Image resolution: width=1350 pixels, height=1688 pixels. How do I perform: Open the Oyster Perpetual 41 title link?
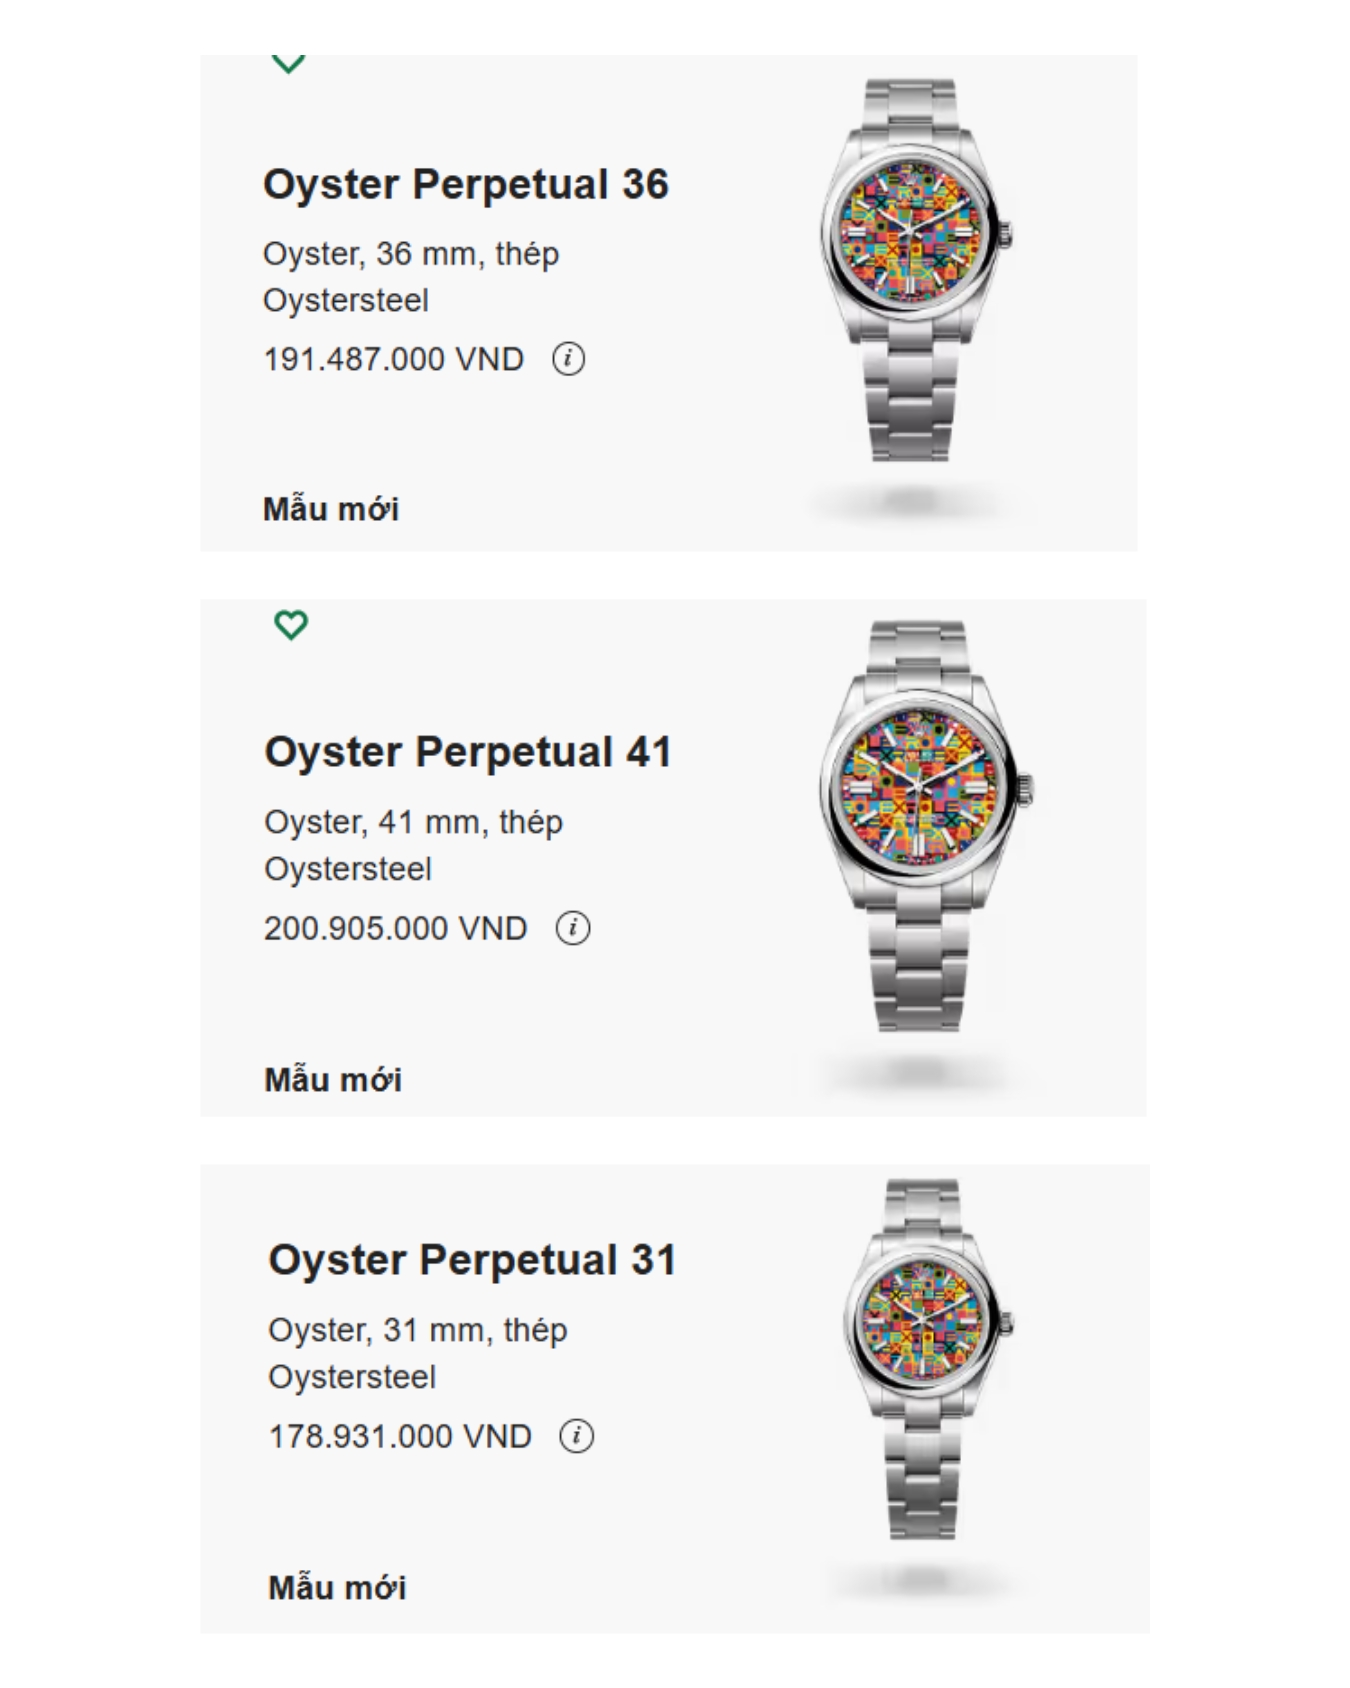click(467, 752)
